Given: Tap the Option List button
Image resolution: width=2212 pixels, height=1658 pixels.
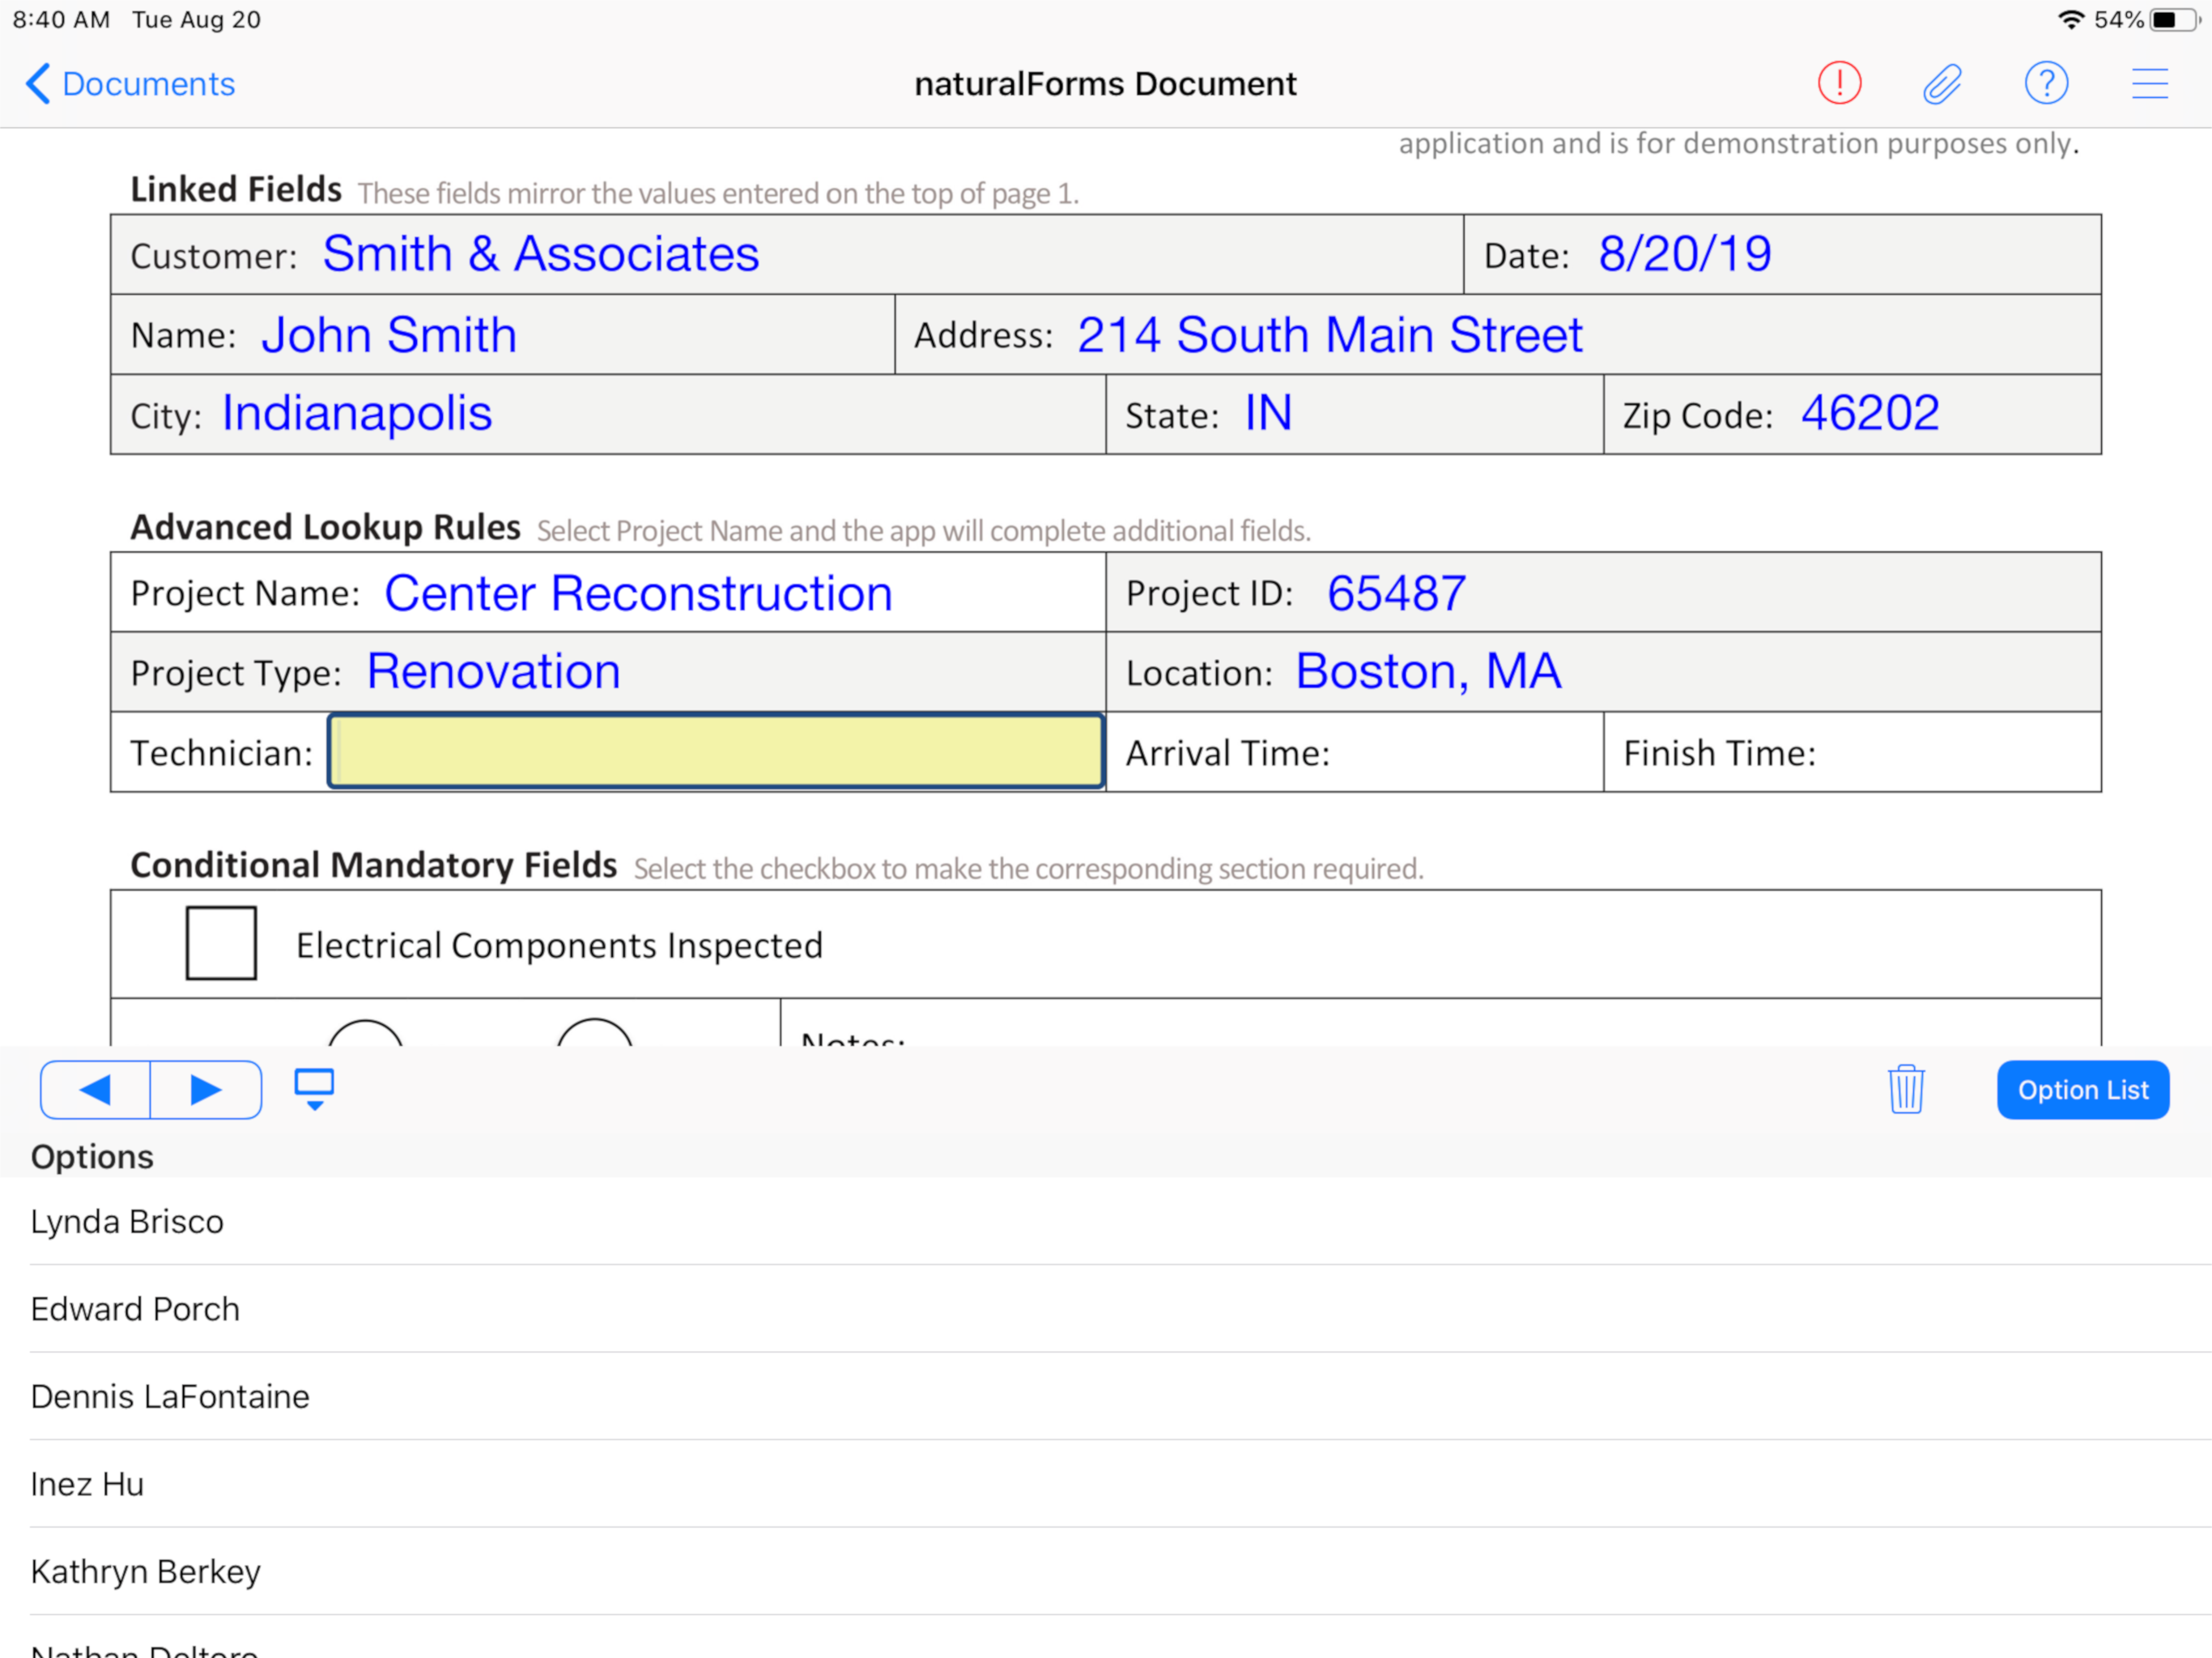Looking at the screenshot, I should [x=2082, y=1089].
